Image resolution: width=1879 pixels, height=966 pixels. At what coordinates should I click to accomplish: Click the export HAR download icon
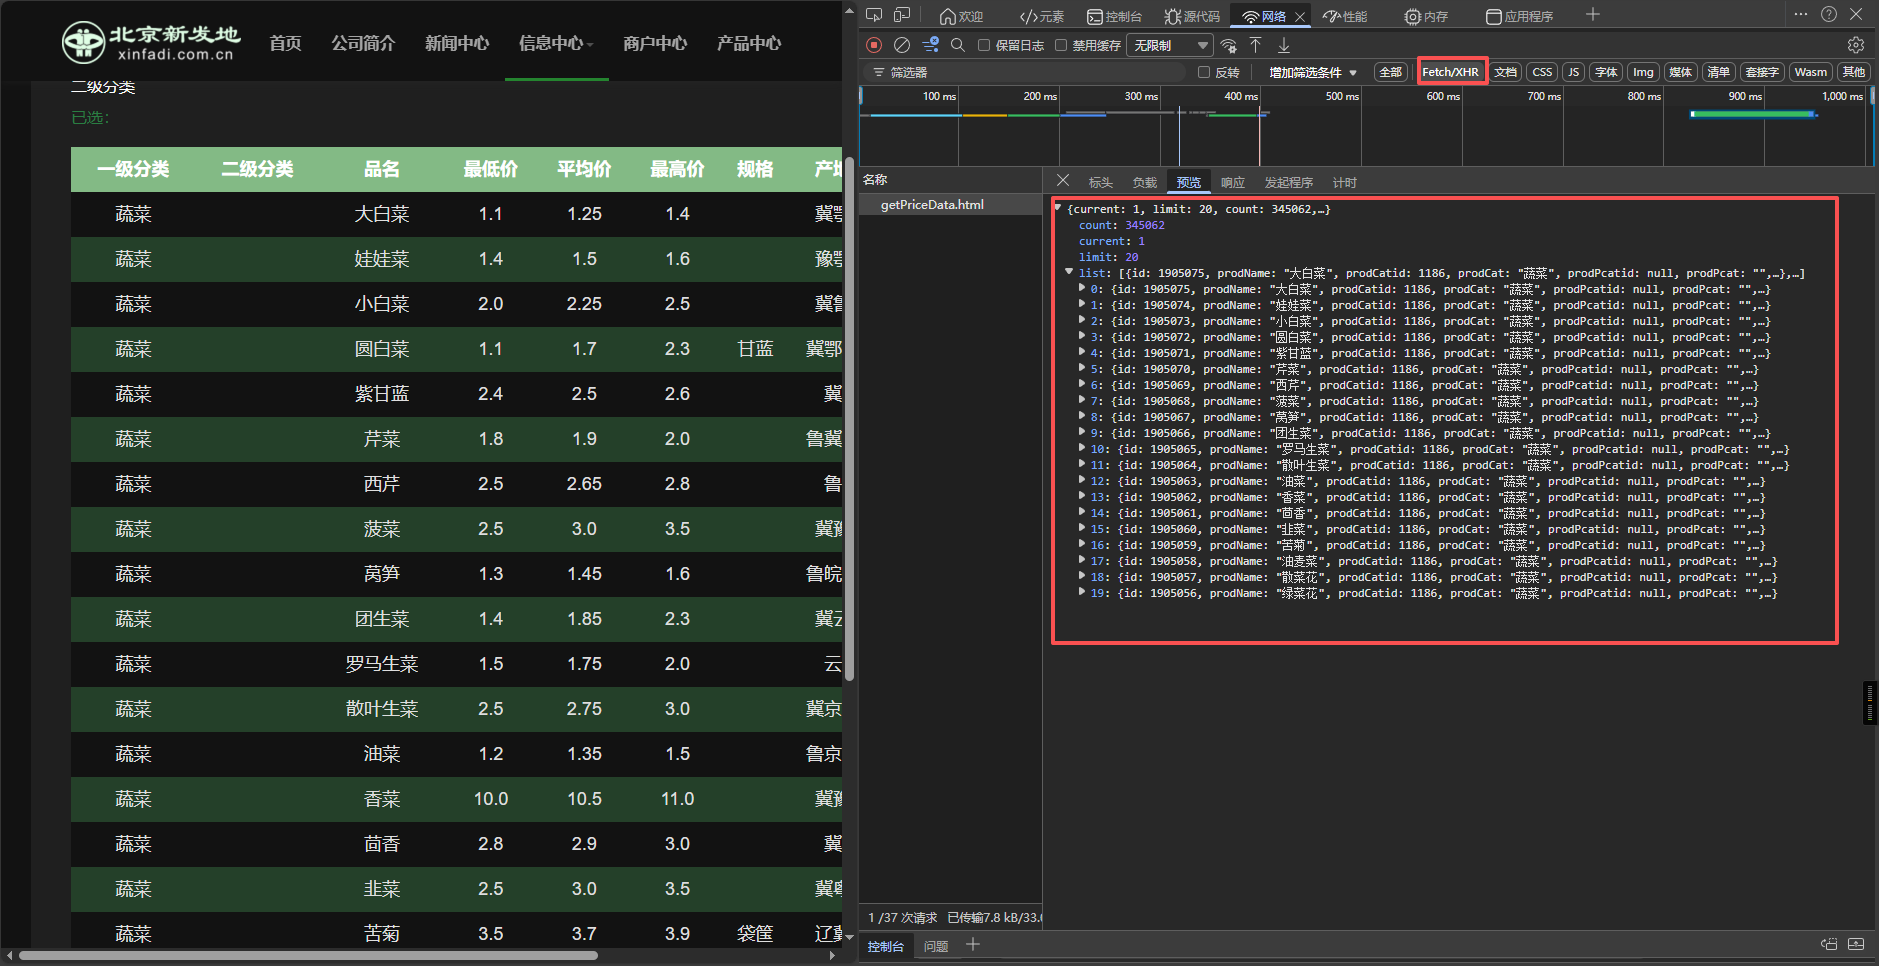1284,45
